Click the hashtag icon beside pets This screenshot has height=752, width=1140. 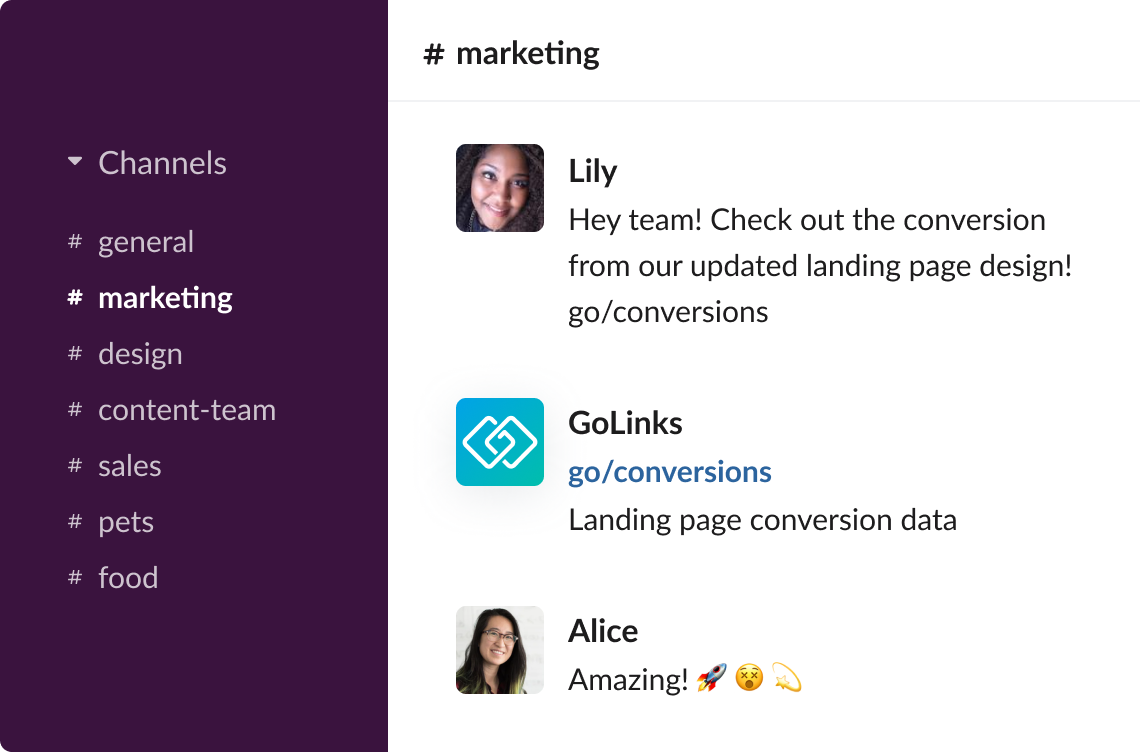(x=74, y=521)
